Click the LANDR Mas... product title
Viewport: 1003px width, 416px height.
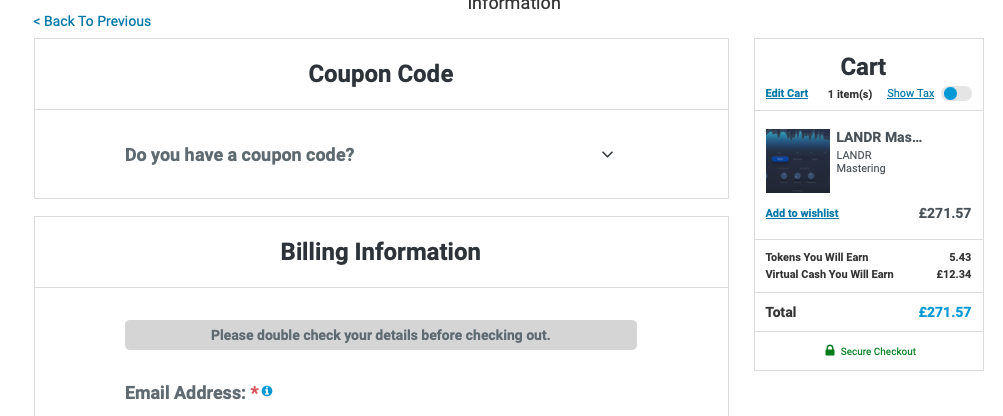coord(879,137)
